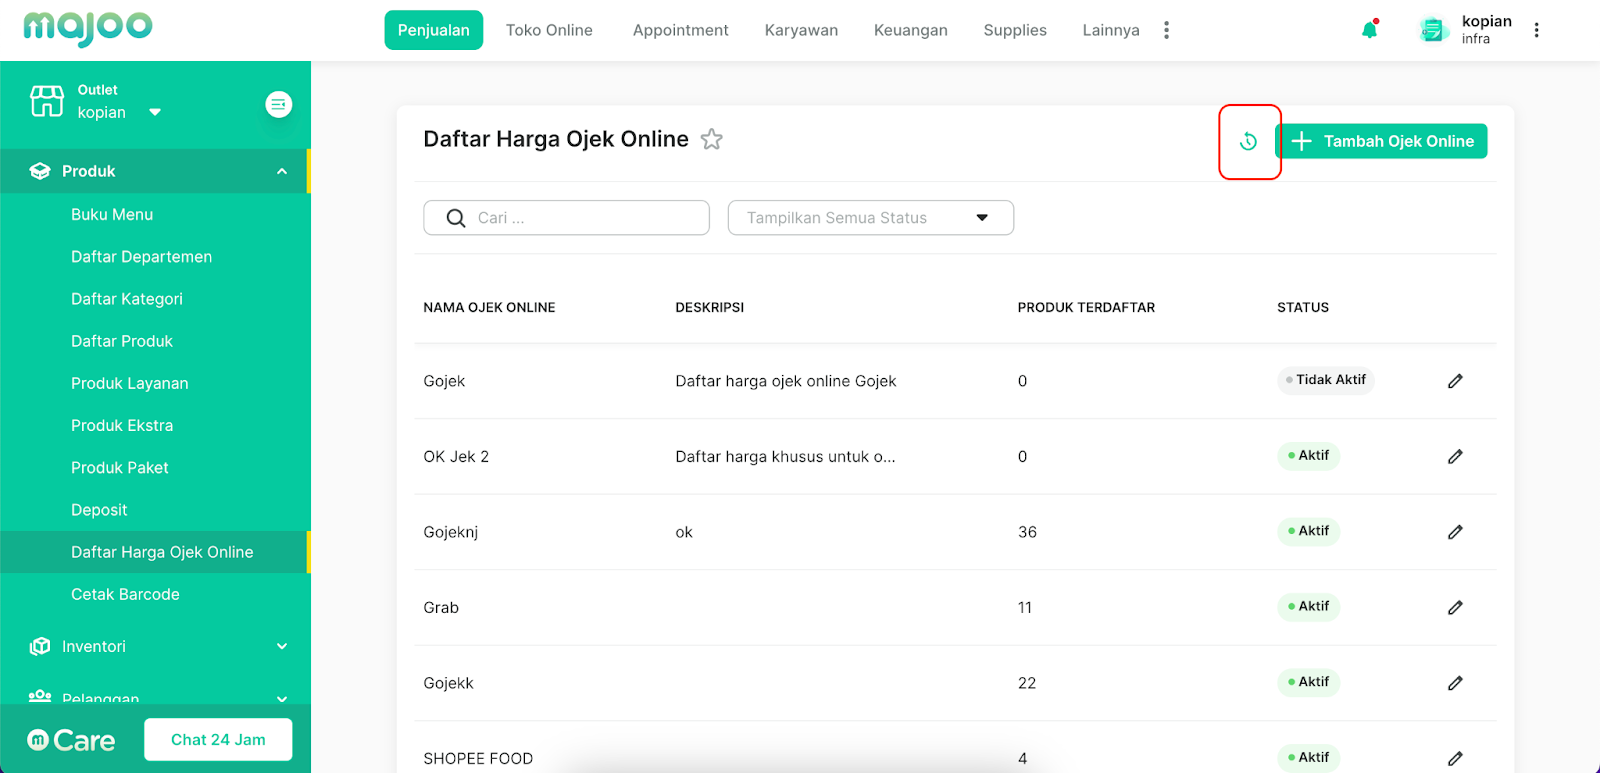Screen dimensions: 1600x773
Task: Click the DESKRIPSI column header
Action: (709, 308)
